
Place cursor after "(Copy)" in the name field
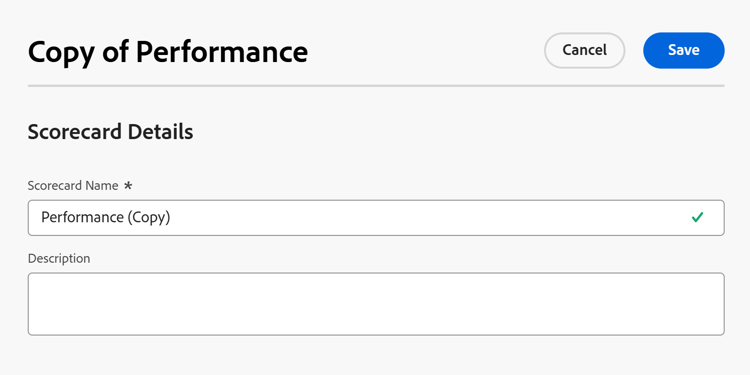(172, 218)
